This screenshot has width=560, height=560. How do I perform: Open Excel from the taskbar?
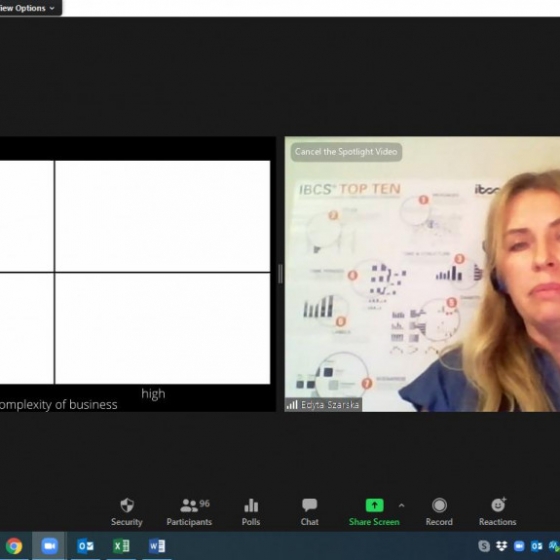pyautogui.click(x=121, y=546)
